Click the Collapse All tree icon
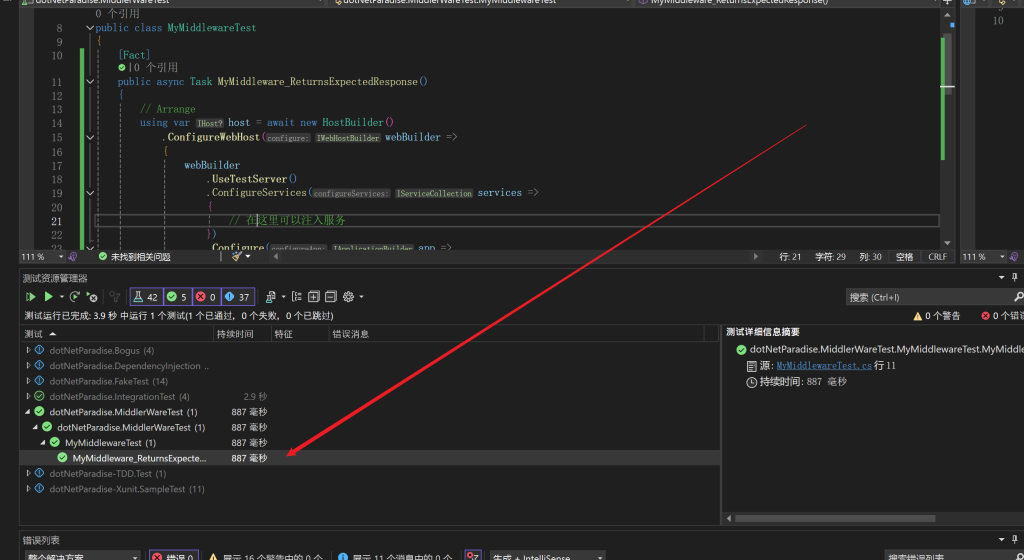Screen dimensions: 1024x560 (x=331, y=297)
